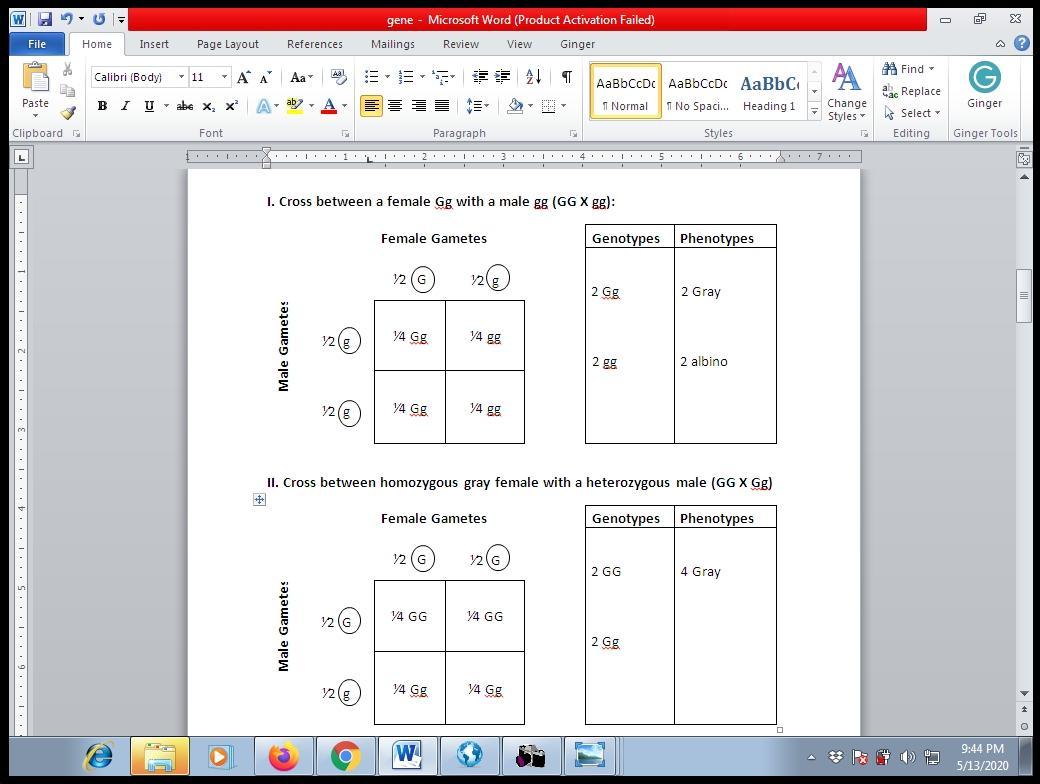
Task: Switch to the Review tab
Action: (460, 44)
